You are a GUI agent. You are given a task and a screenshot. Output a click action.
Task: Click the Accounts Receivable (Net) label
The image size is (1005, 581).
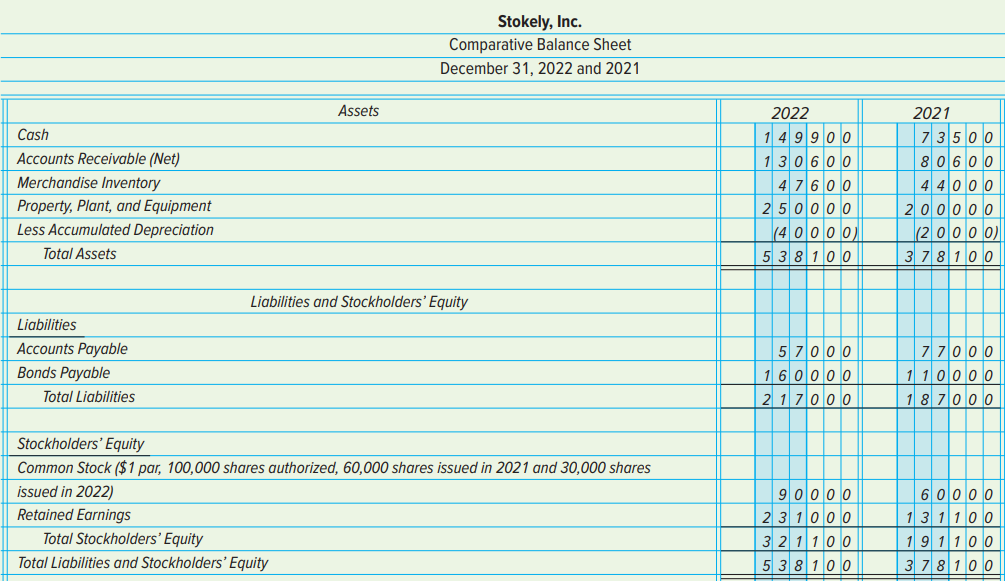(99, 159)
